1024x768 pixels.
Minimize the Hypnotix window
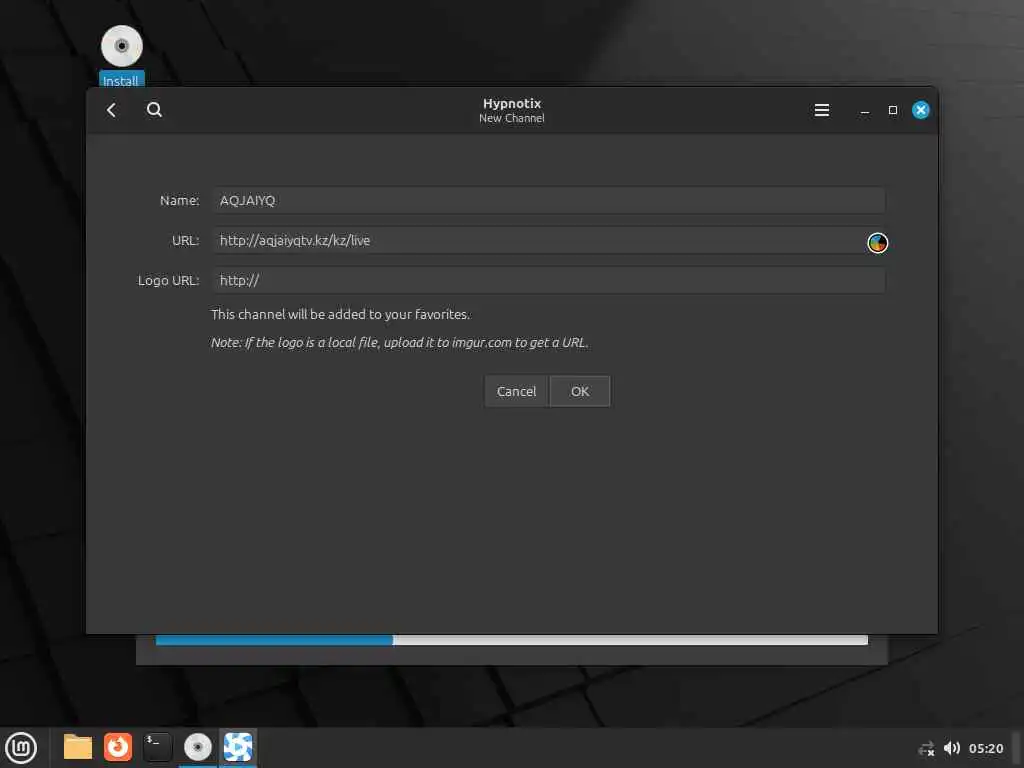tap(865, 110)
